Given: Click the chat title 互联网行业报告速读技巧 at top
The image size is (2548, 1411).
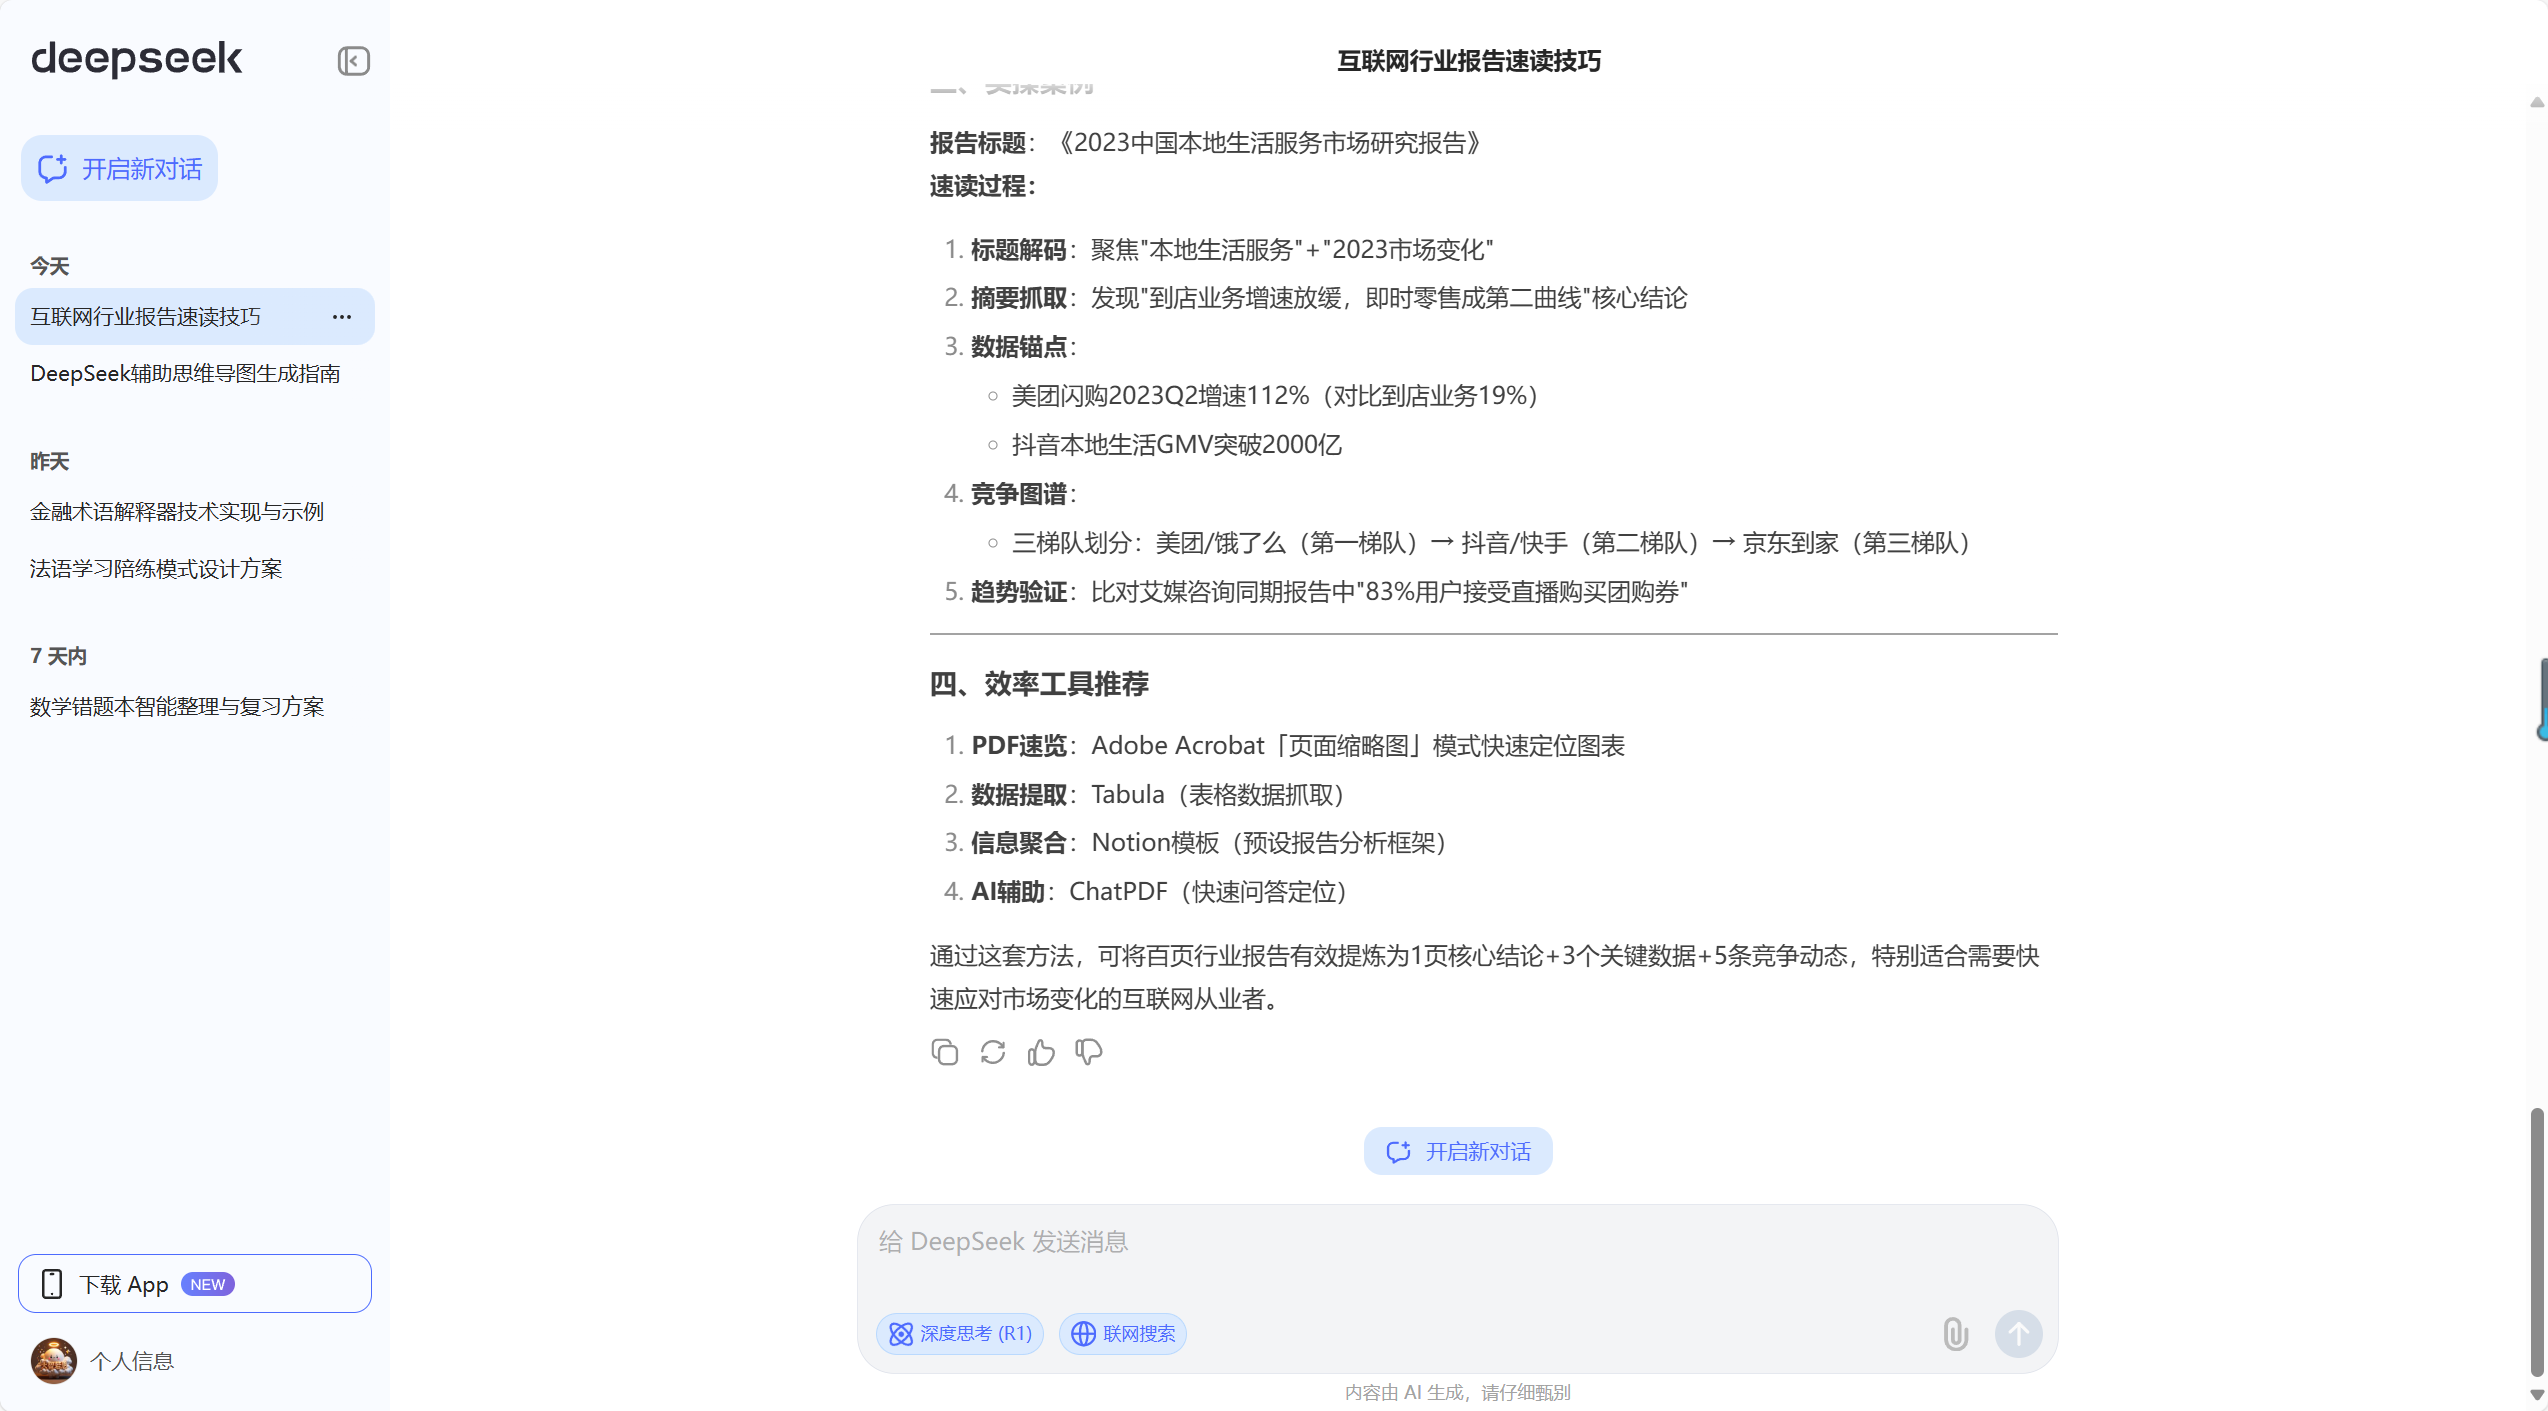Looking at the screenshot, I should pos(1469,61).
